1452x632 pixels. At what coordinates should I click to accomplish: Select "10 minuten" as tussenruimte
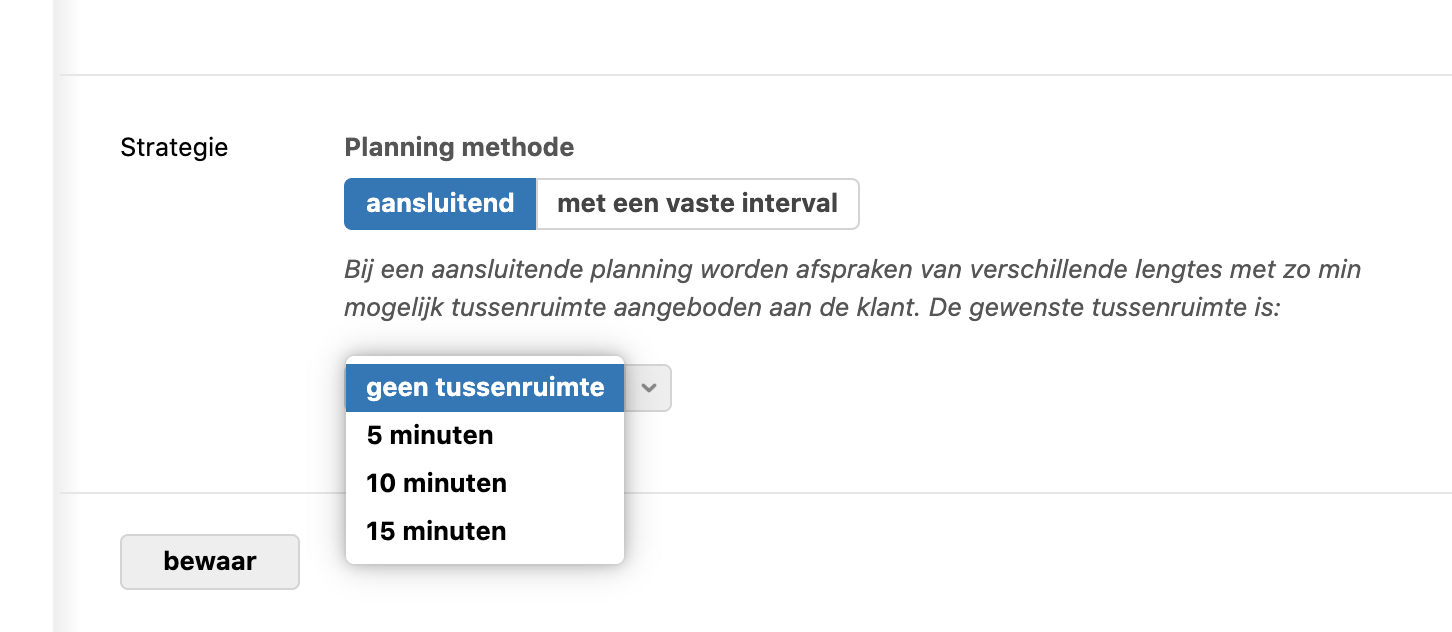point(436,483)
